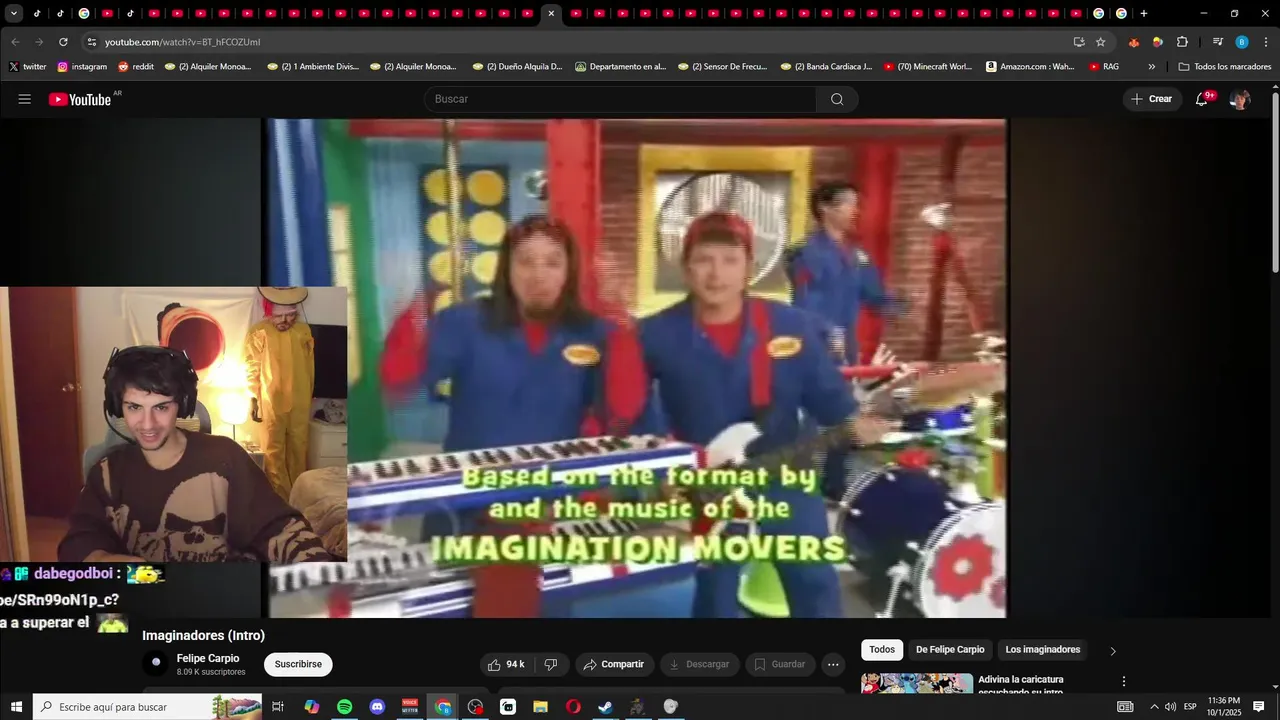Open the Departamento en al... bookmark
Screen dimensions: 1280x720
click(x=620, y=67)
